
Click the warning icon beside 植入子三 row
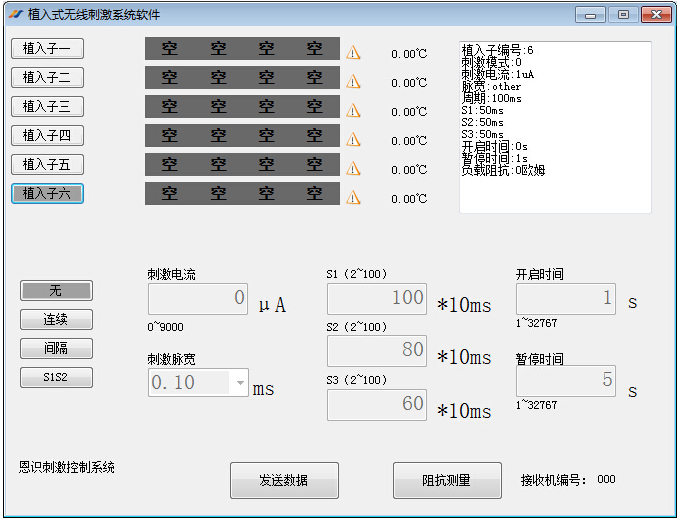click(353, 111)
